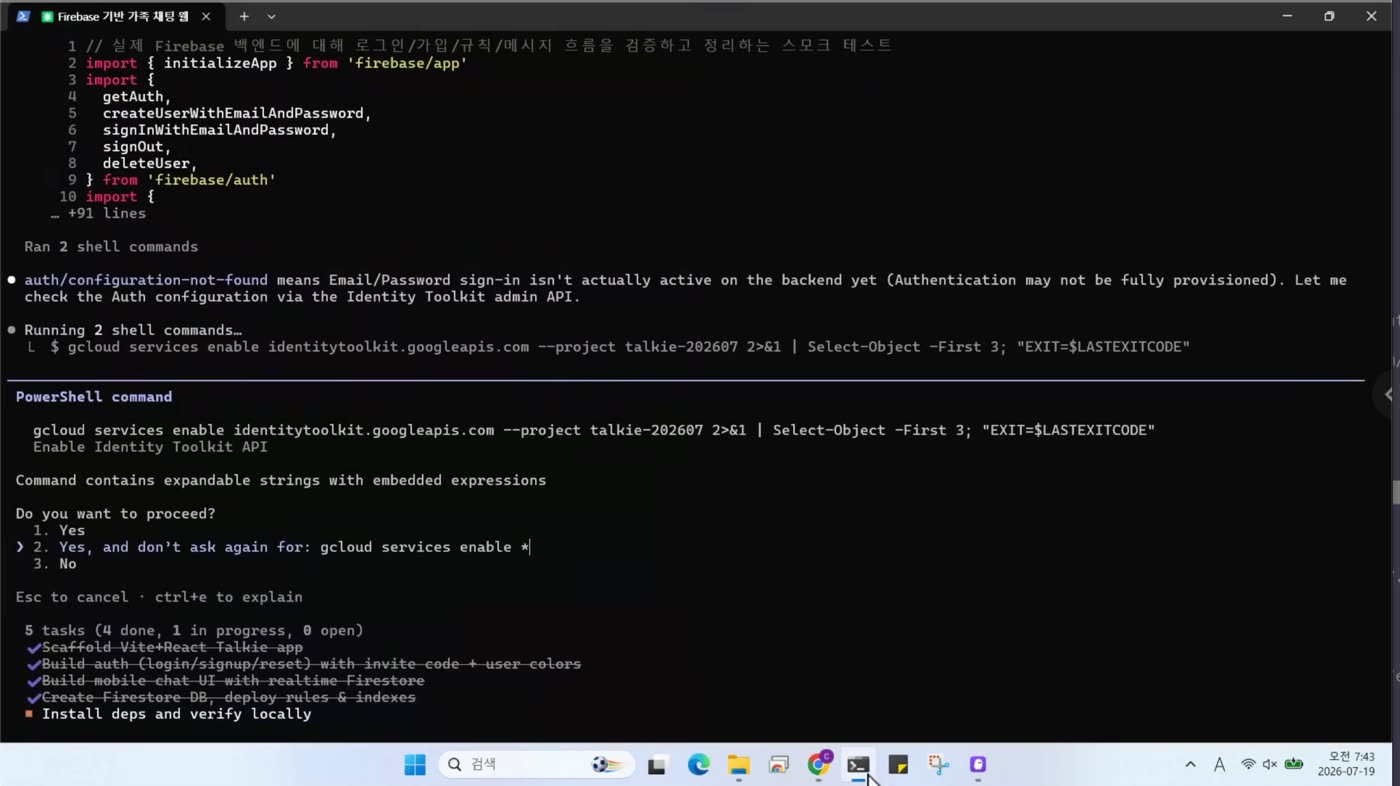
Task: Open the terminal profile dropdown arrow
Action: [271, 16]
